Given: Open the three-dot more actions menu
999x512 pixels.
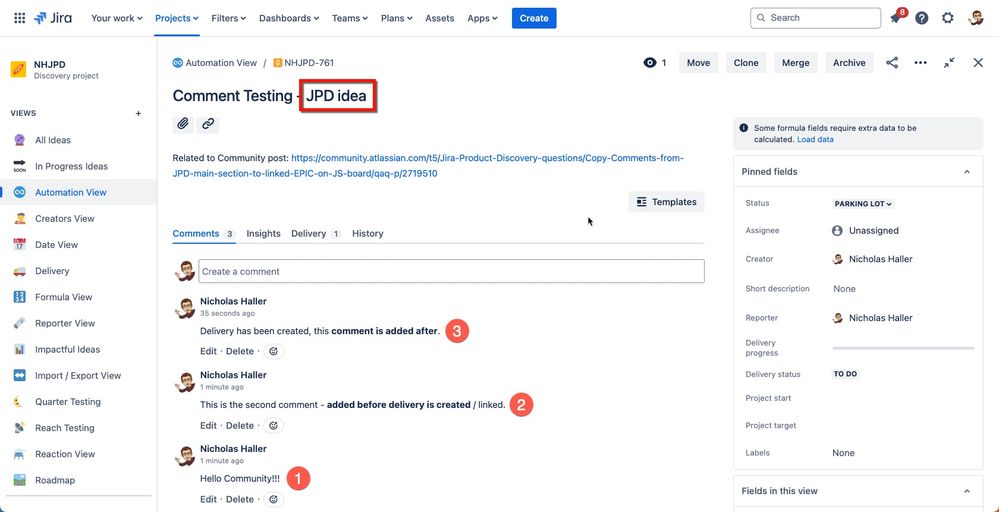Looking at the screenshot, I should click(920, 62).
